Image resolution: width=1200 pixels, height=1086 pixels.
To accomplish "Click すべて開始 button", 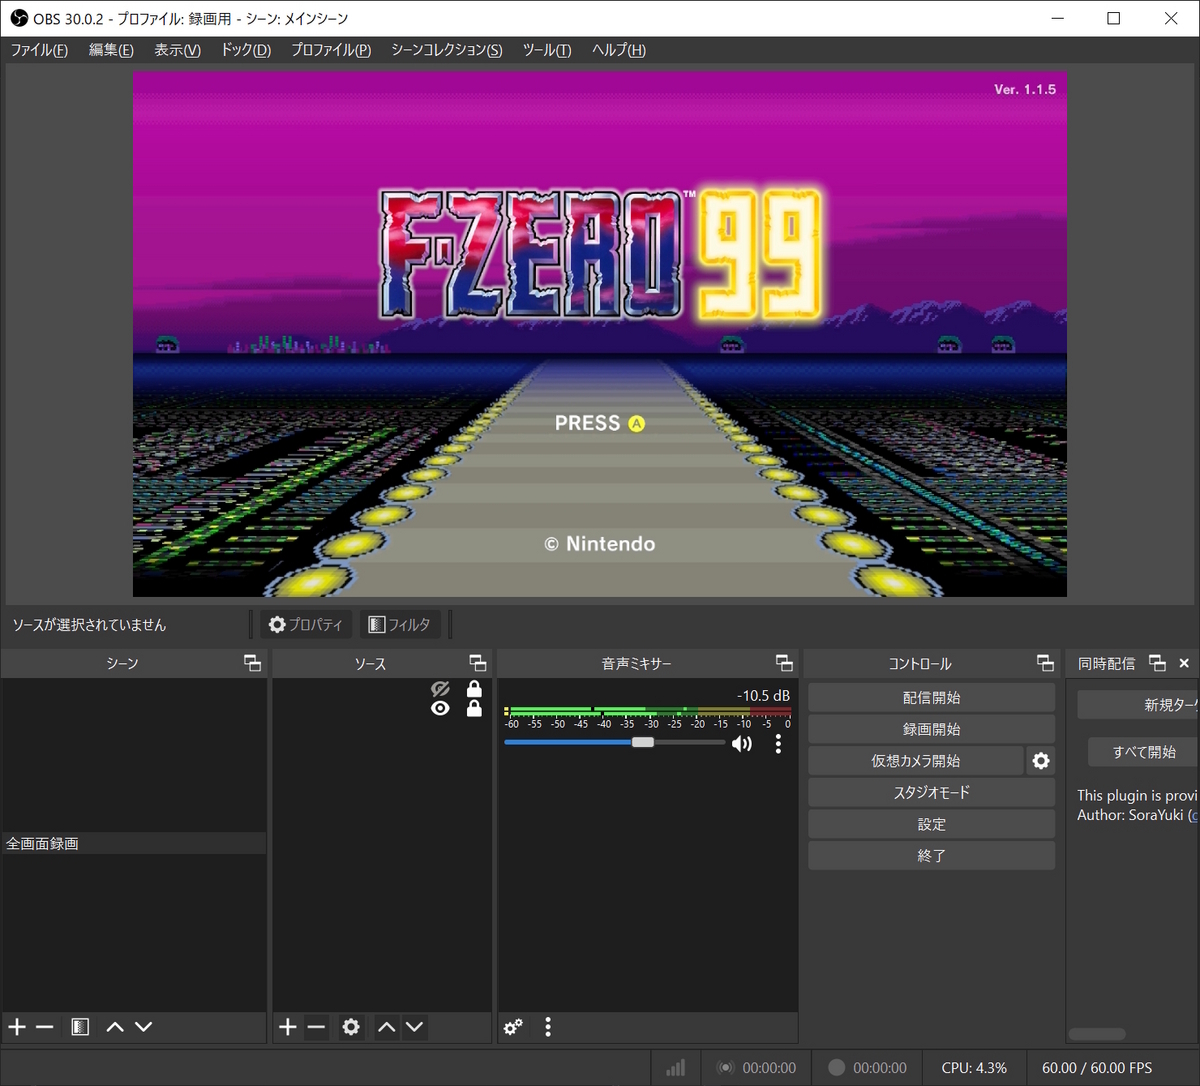I will coord(1143,752).
